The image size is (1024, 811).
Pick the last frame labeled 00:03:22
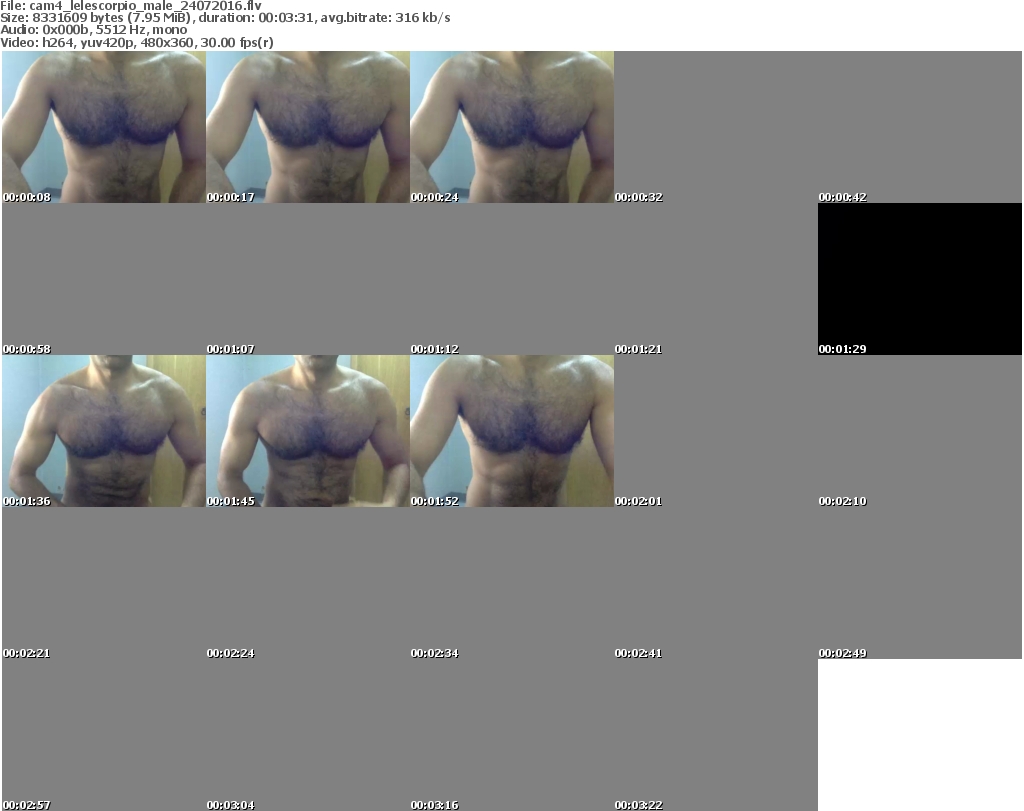716,735
